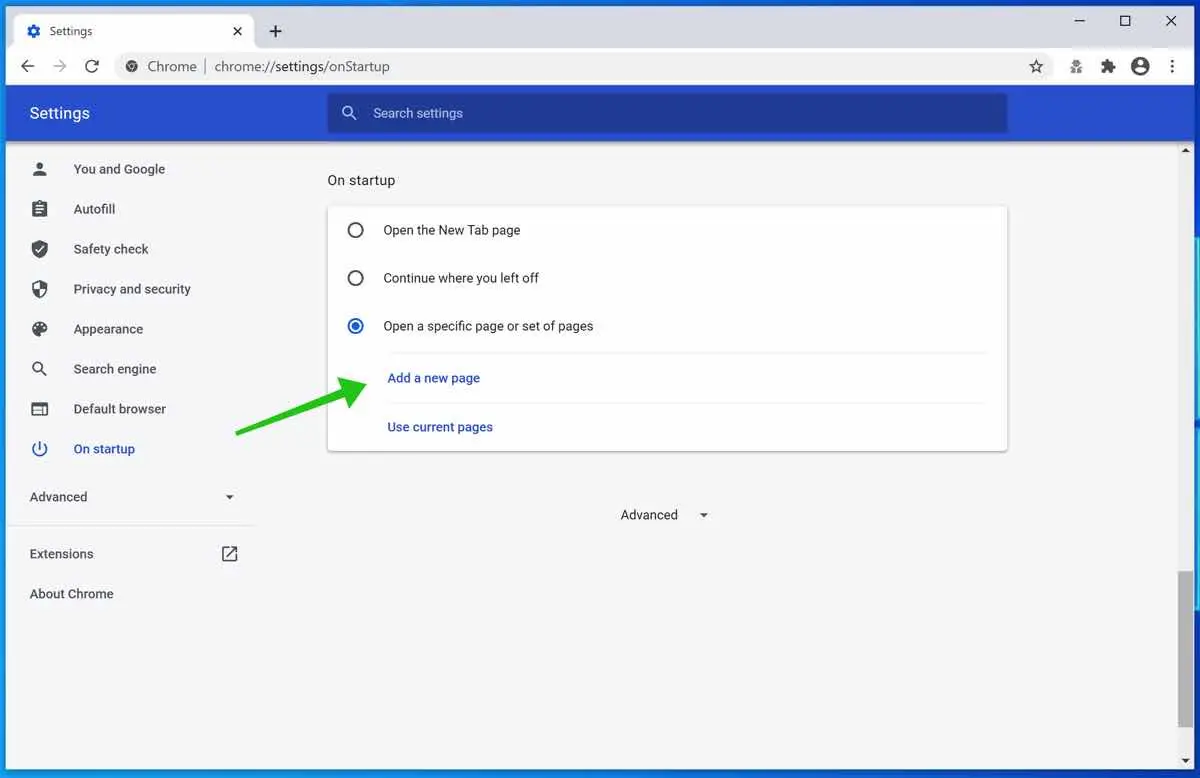The width and height of the screenshot is (1200, 778).
Task: Click scrollbar up arrow
Action: [x=1186, y=150]
